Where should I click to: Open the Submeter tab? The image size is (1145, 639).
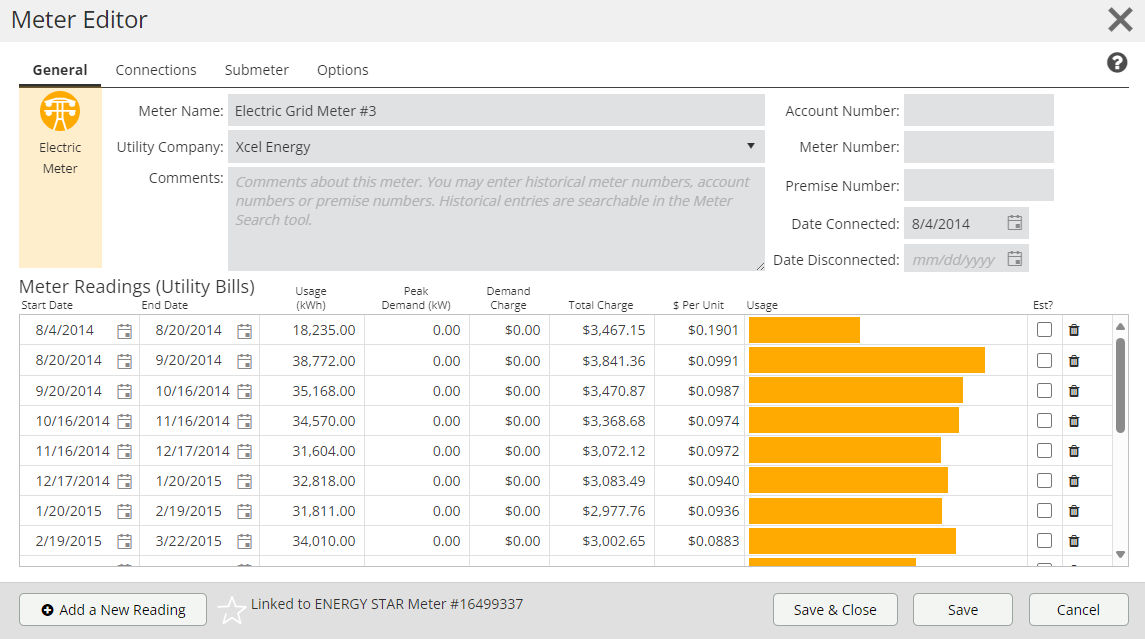point(257,70)
